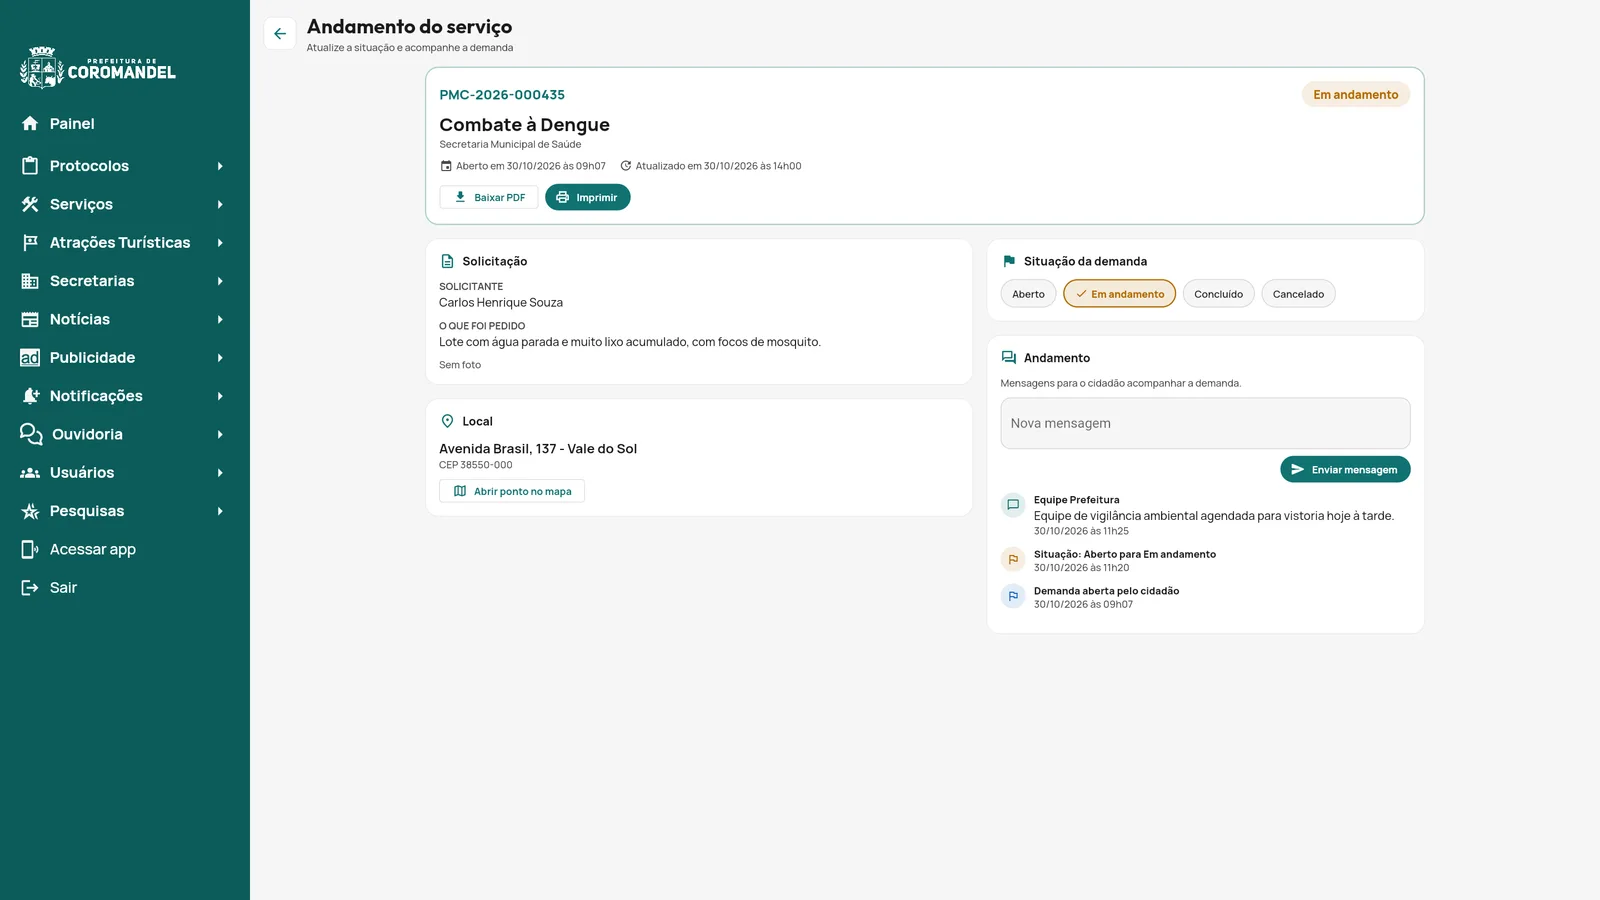Click the Acessar app phone icon

pos(30,549)
